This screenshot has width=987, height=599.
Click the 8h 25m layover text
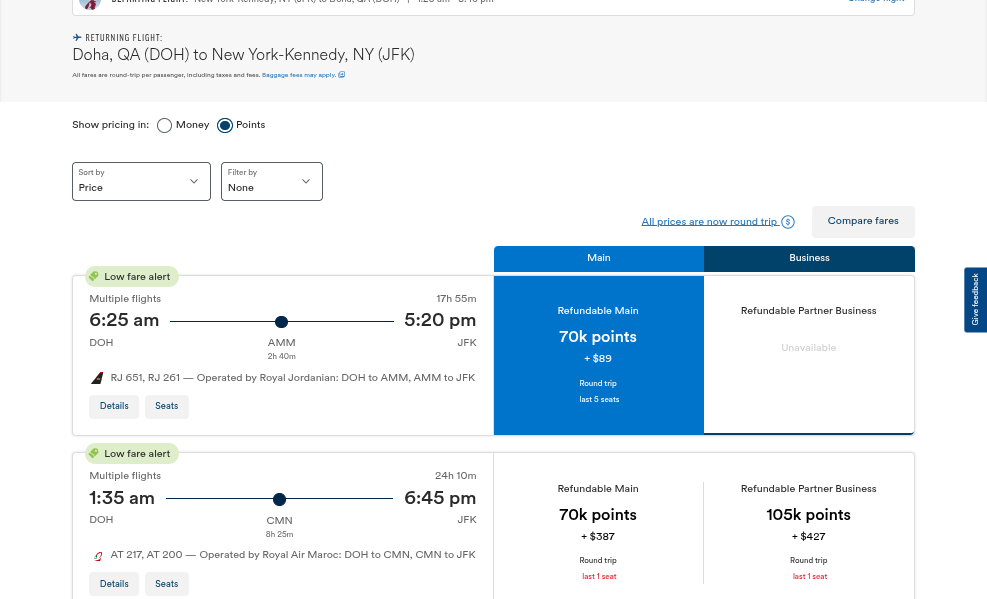pyautogui.click(x=279, y=535)
